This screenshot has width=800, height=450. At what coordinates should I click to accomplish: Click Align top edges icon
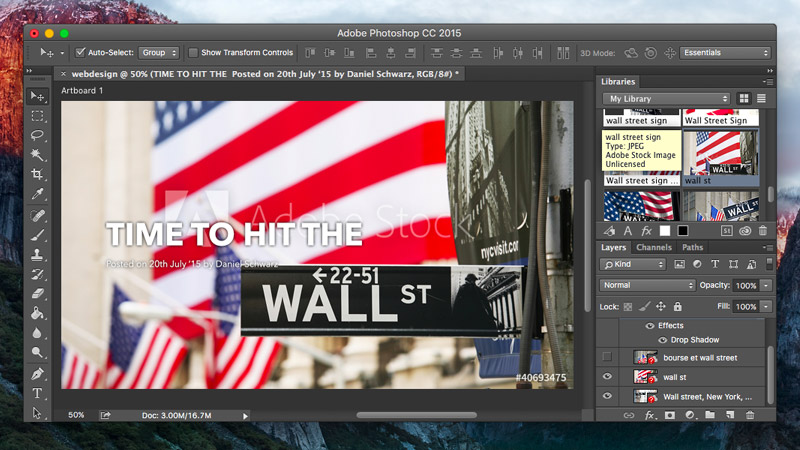(x=310, y=53)
